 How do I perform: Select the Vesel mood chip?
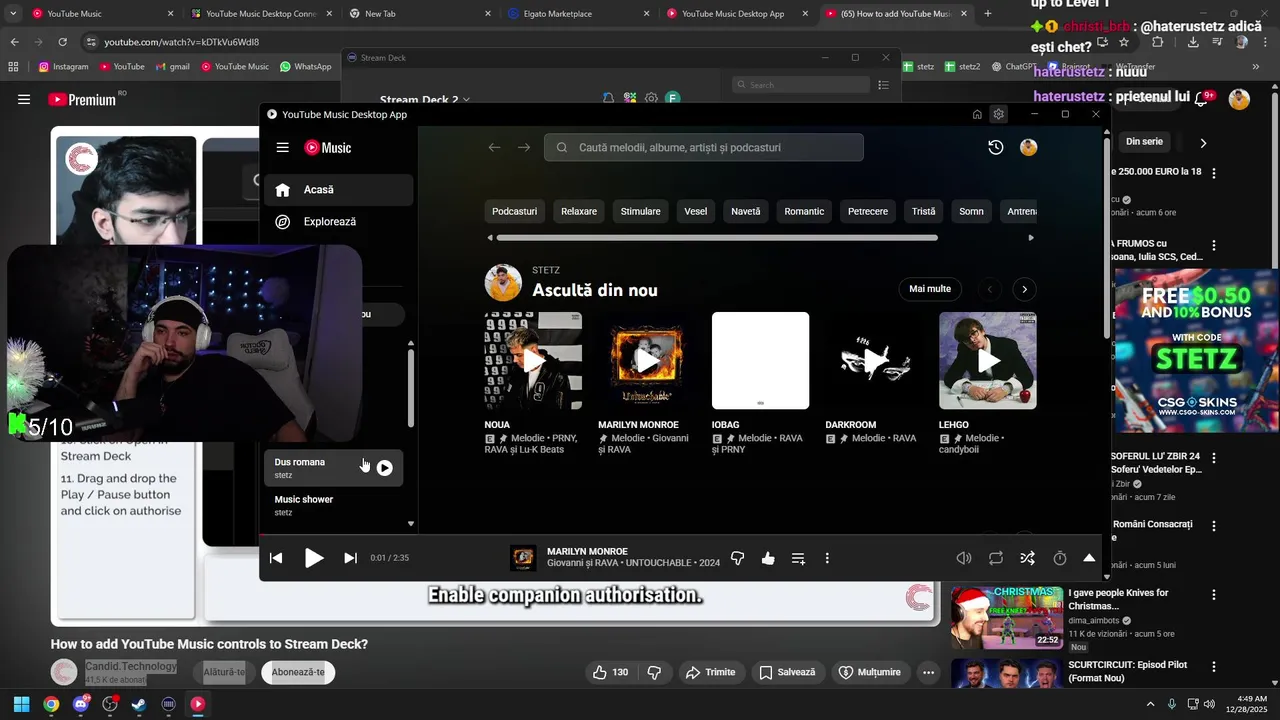tap(696, 211)
